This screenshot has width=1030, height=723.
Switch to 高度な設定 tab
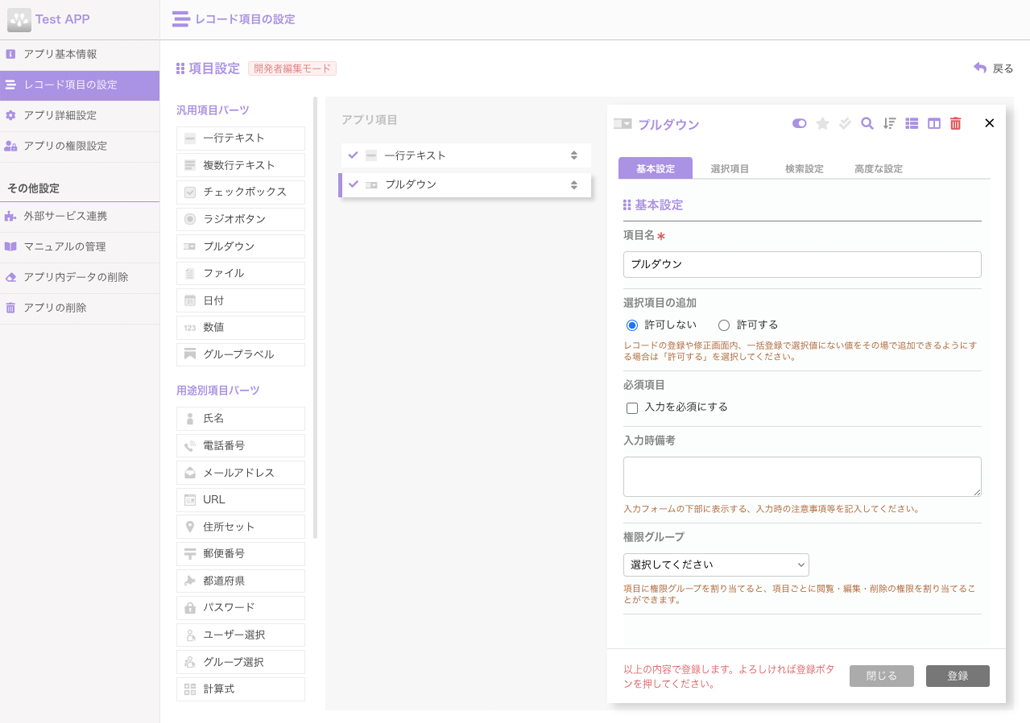click(x=878, y=168)
